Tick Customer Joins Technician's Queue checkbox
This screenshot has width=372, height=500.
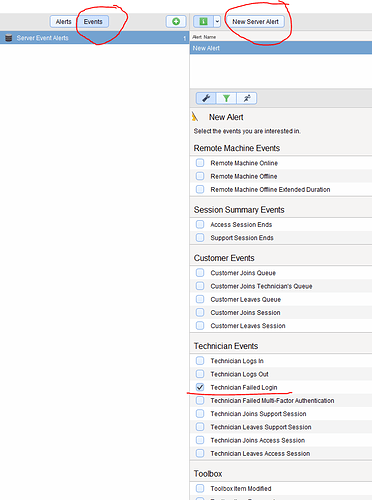[x=200, y=286]
